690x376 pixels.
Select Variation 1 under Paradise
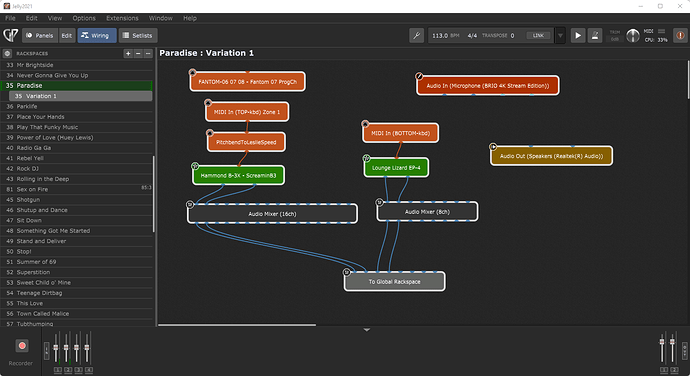pos(81,96)
